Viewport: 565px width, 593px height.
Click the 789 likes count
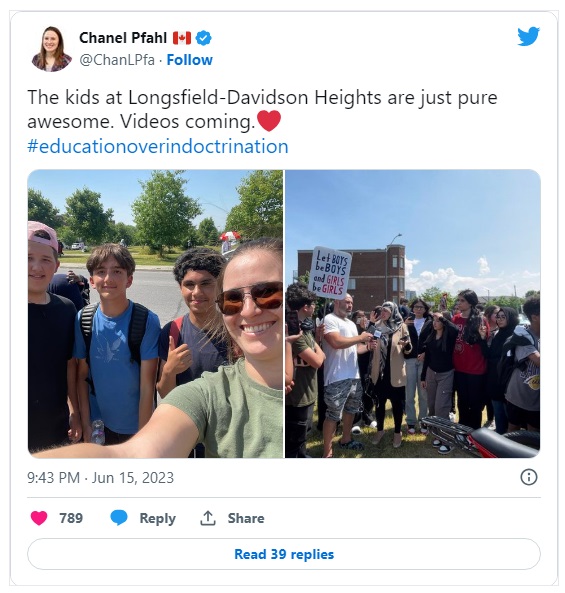point(71,518)
